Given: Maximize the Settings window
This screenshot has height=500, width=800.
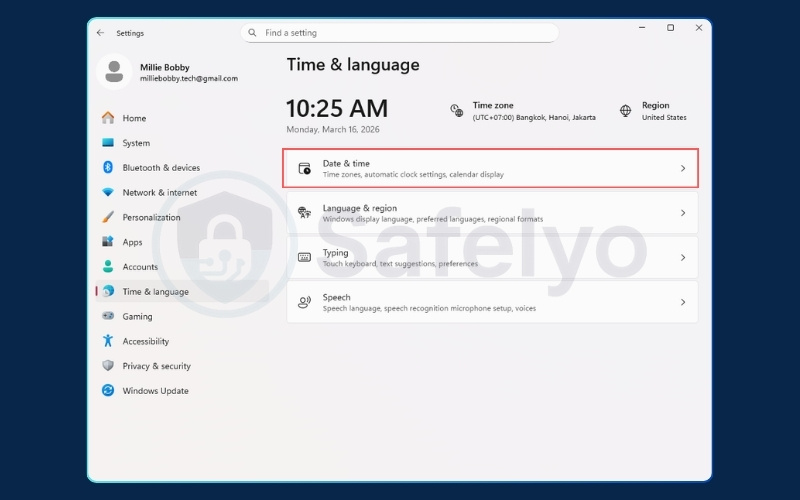Looking at the screenshot, I should (670, 28).
